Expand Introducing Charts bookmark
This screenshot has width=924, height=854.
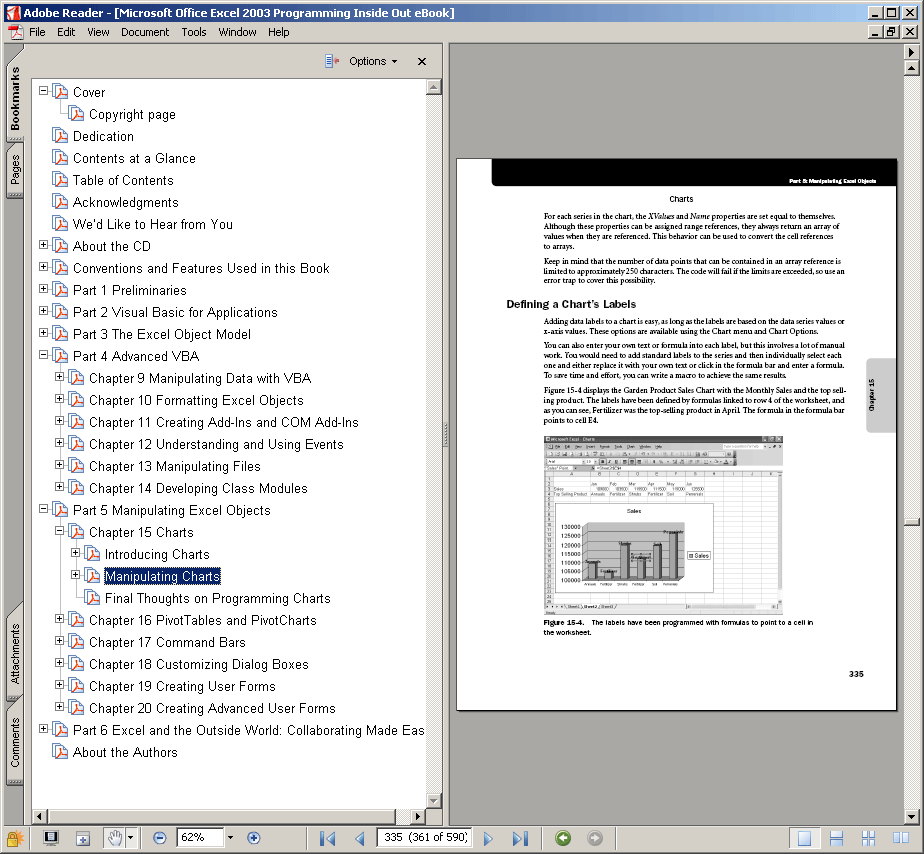(x=75, y=553)
